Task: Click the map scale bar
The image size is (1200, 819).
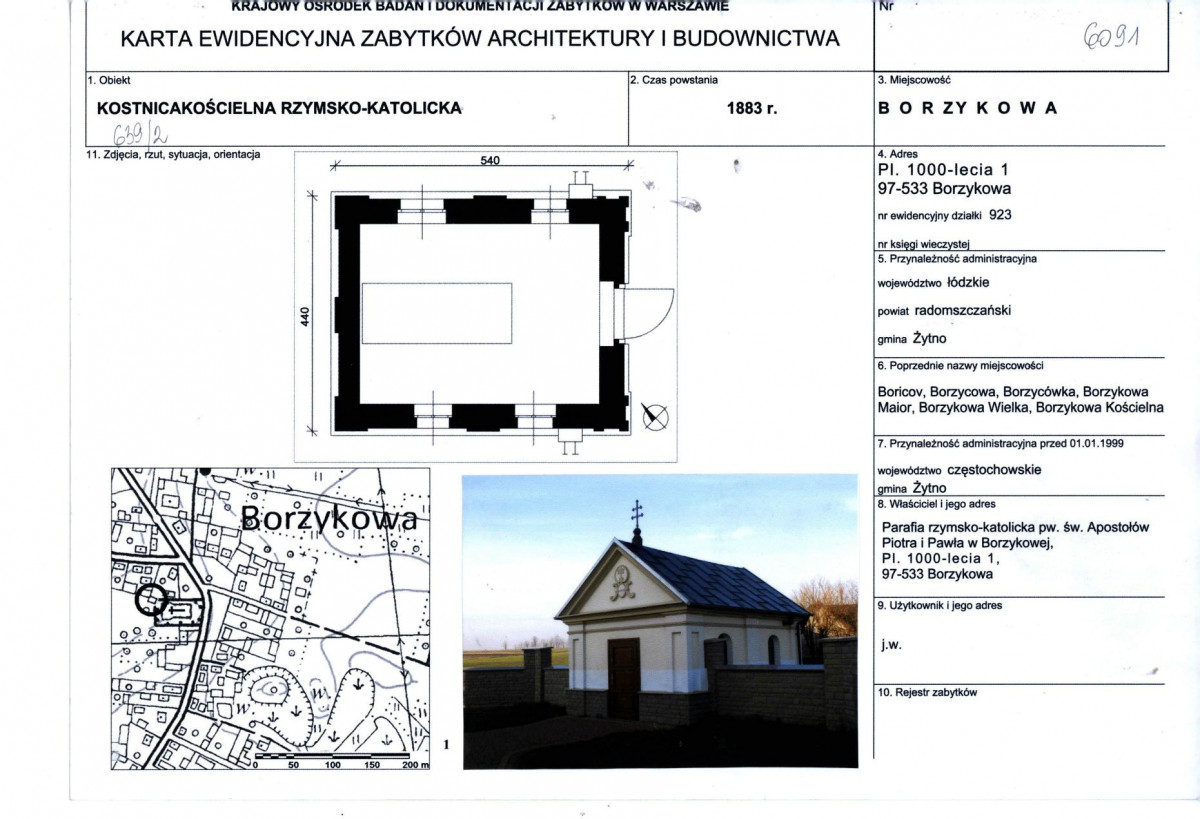Action: pyautogui.click(x=337, y=760)
